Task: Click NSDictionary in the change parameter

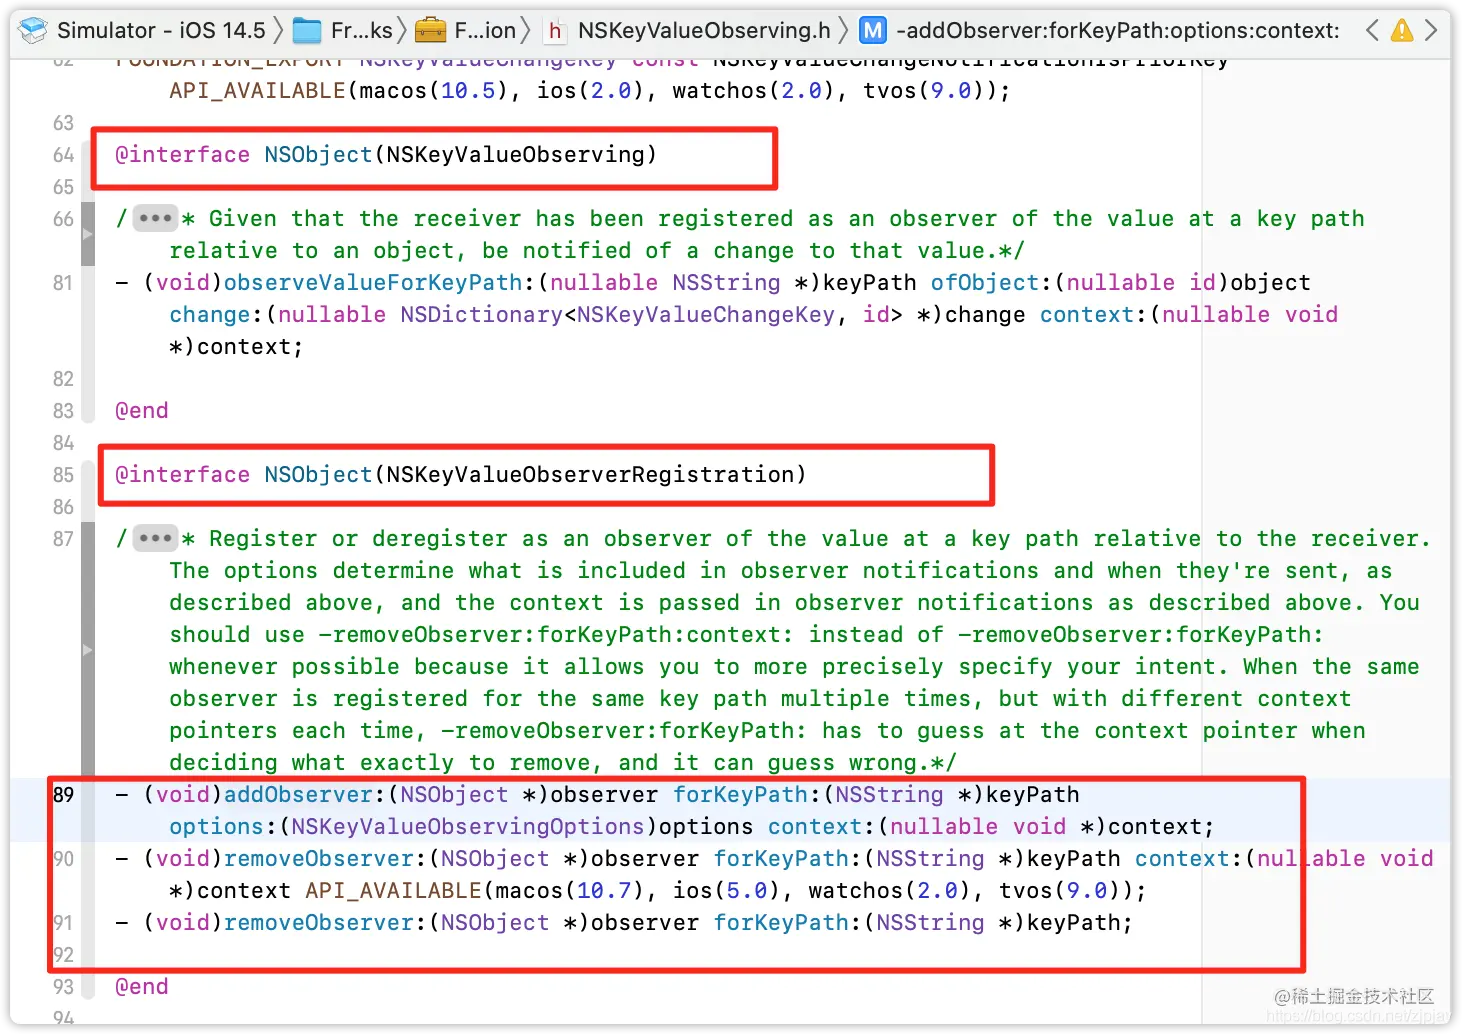Action: (x=482, y=314)
